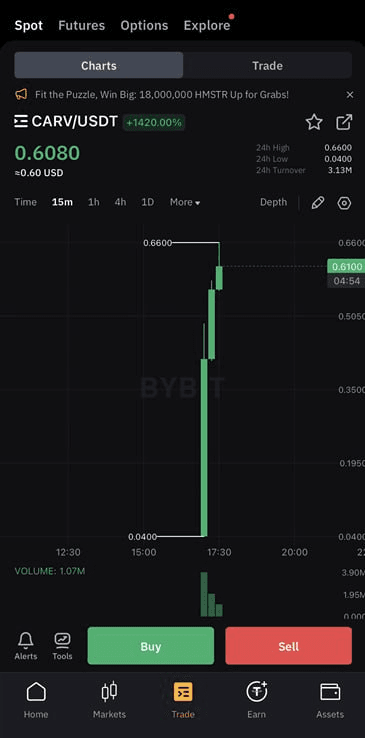Switch to the Trade segment toggle
The width and height of the screenshot is (365, 738).
[x=267, y=65]
